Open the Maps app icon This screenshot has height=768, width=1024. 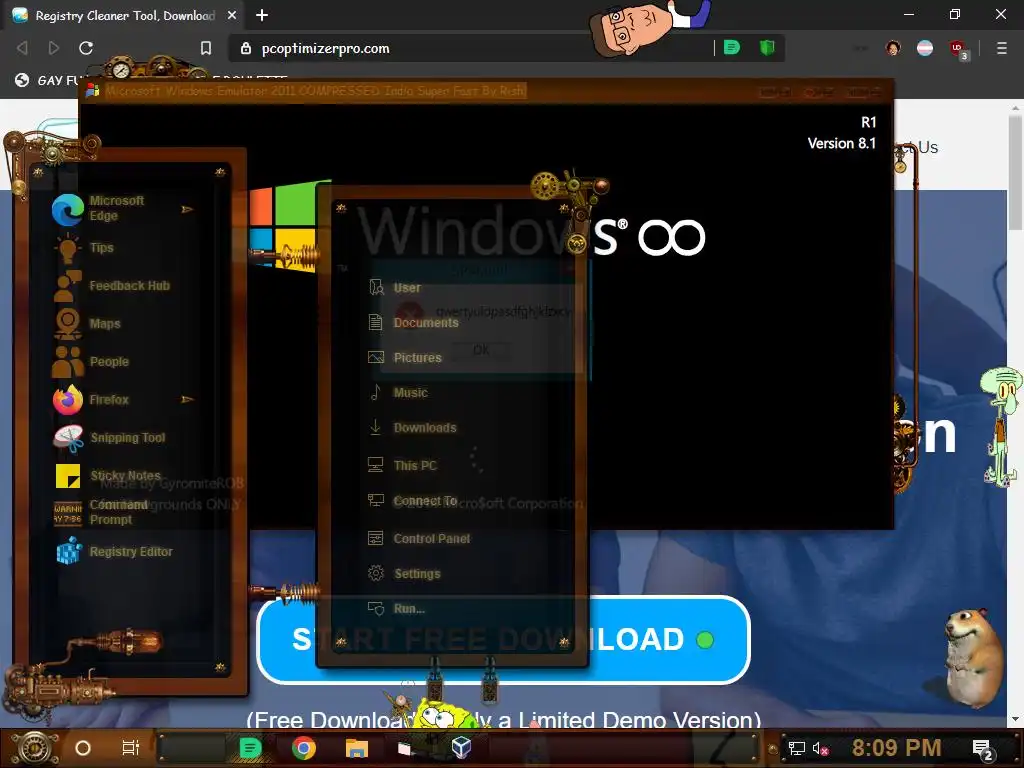click(68, 324)
